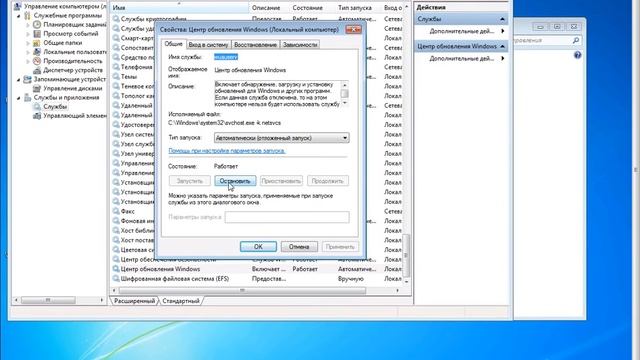Collapse the Службы actions section
This screenshot has width=640, height=360.
(x=502, y=19)
